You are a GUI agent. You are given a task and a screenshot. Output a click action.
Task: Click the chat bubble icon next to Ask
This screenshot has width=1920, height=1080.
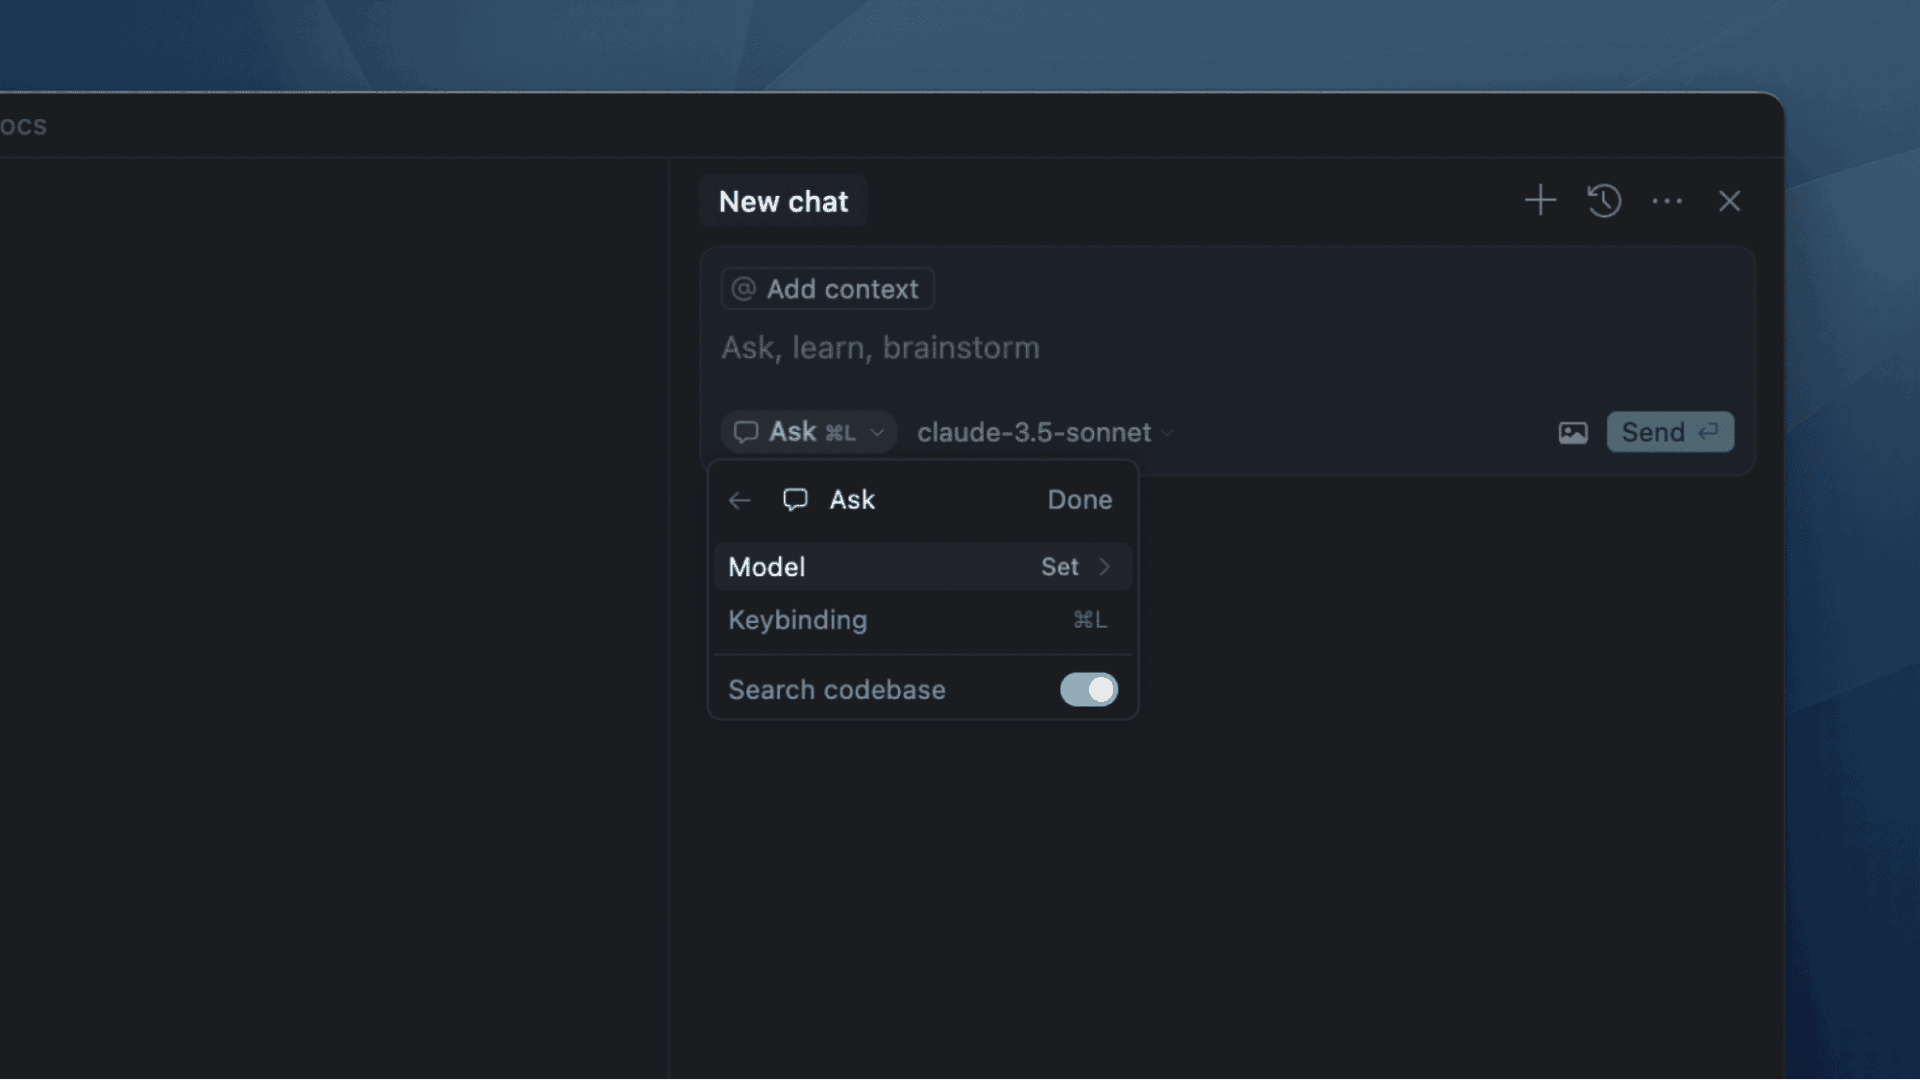click(x=795, y=499)
